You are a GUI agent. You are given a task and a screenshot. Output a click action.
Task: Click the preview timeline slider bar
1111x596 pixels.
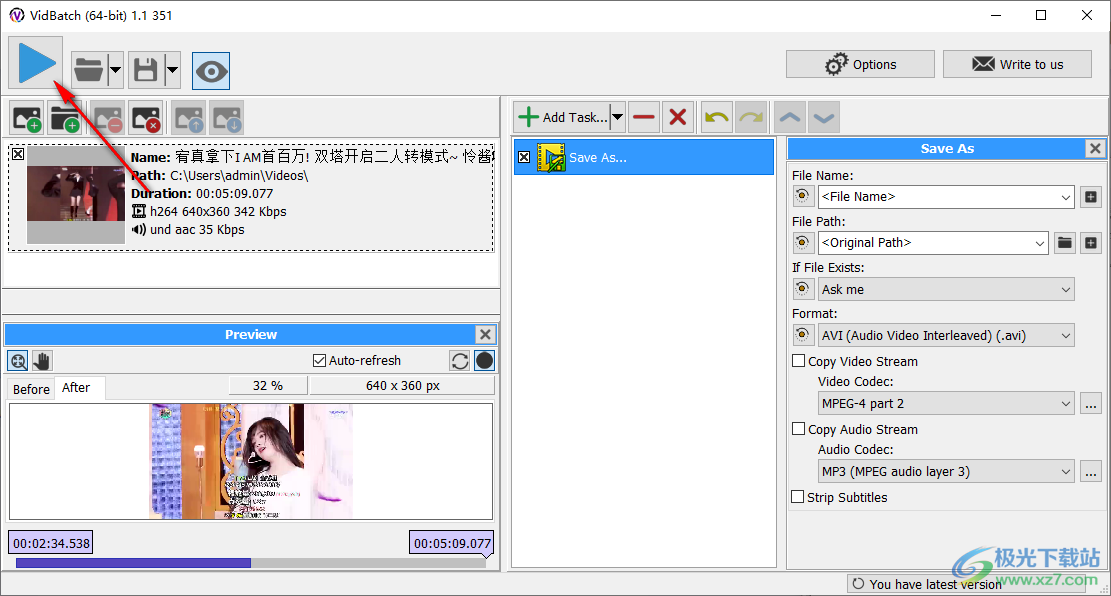click(x=252, y=563)
